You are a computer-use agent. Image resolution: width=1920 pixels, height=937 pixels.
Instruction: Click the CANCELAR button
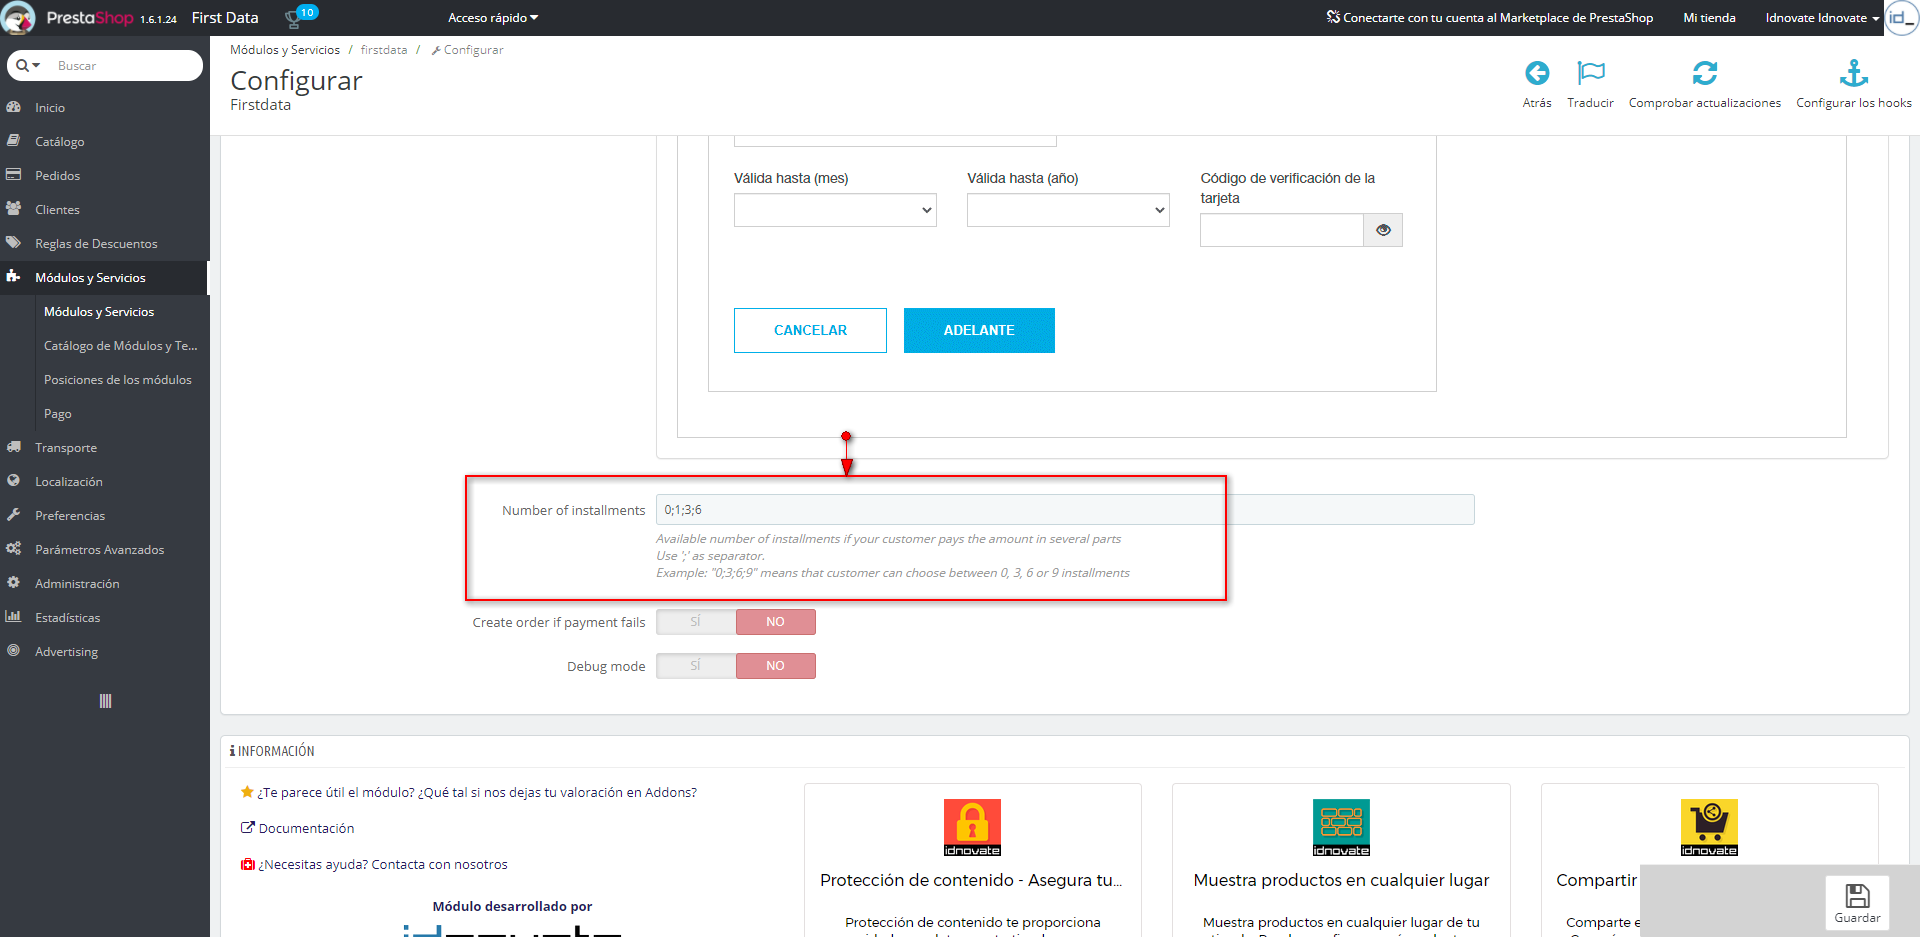[810, 330]
